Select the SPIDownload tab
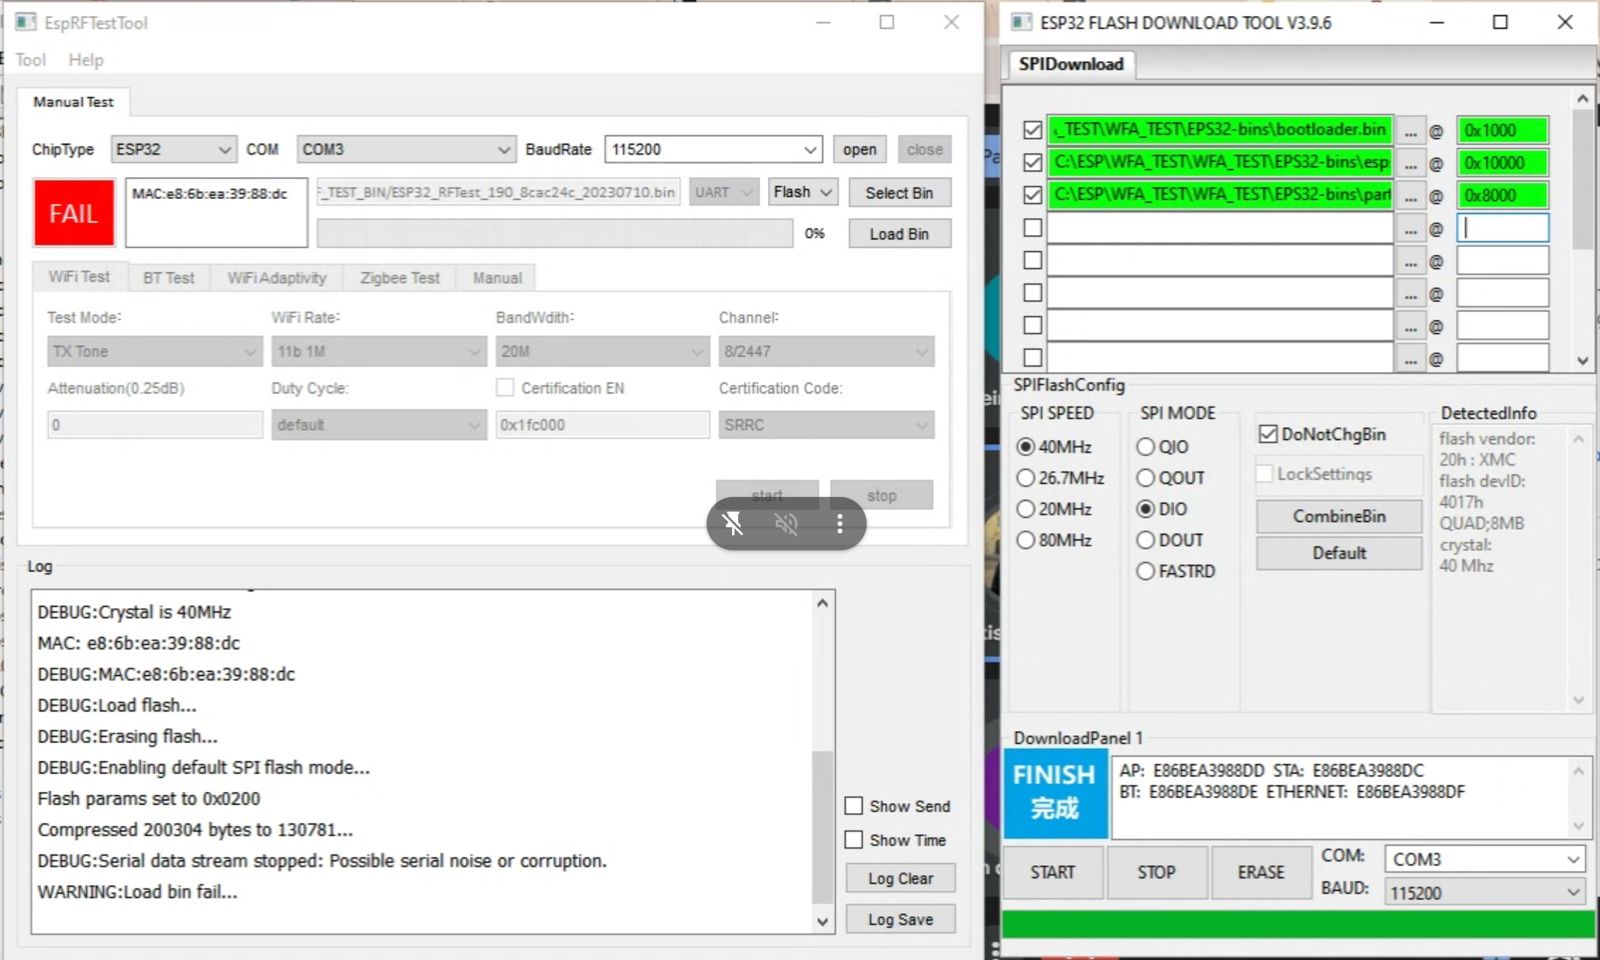The height and width of the screenshot is (960, 1600). coord(1071,64)
